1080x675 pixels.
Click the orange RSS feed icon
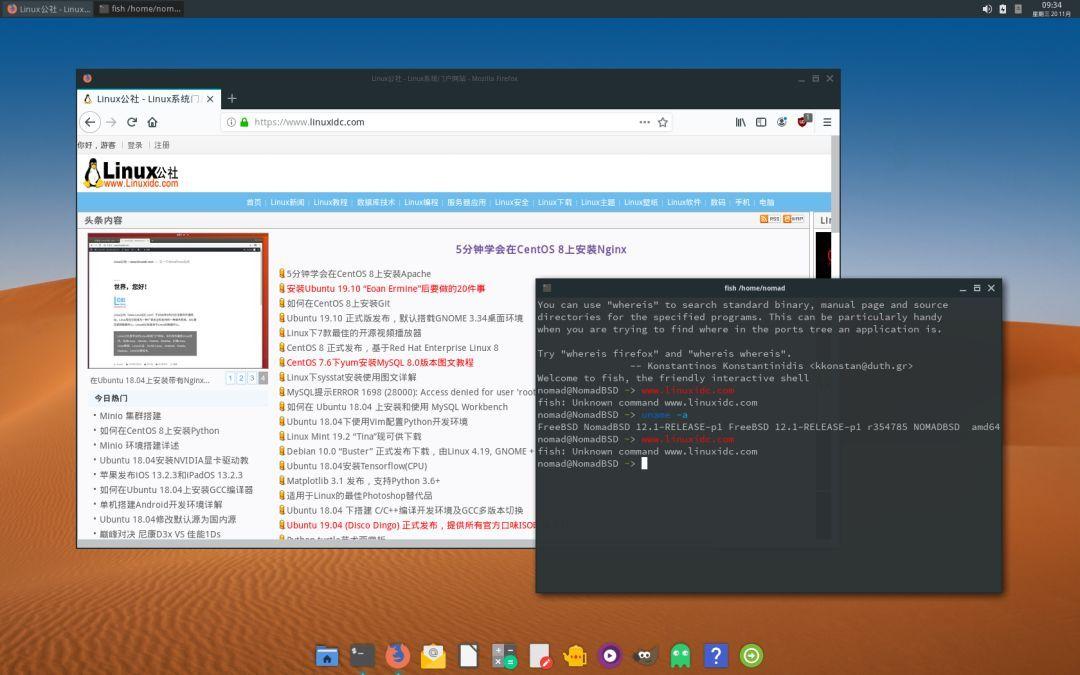(x=769, y=218)
